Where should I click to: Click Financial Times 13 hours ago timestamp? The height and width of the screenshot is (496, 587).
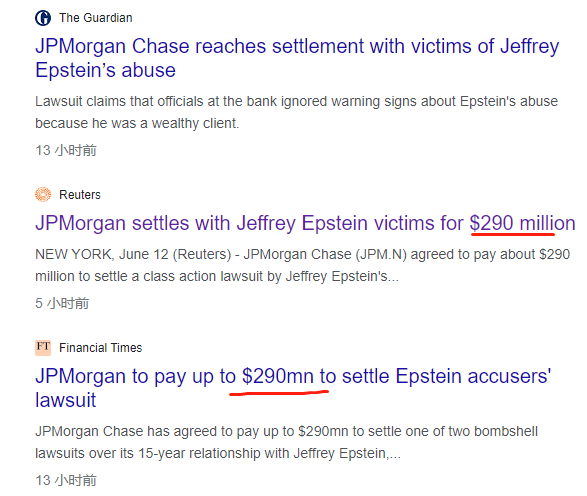(x=66, y=480)
